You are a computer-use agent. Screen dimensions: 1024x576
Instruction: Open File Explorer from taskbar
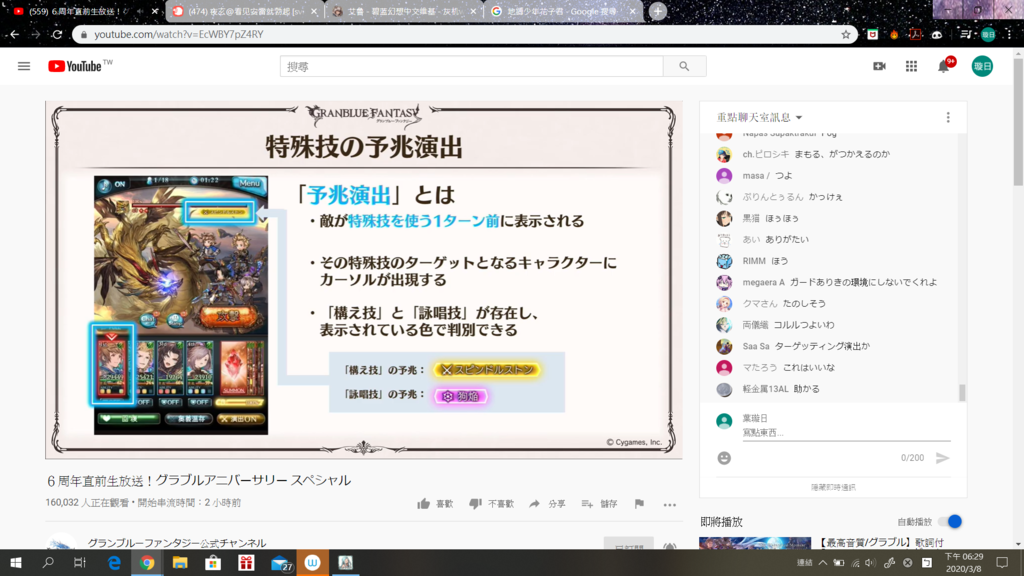point(180,562)
